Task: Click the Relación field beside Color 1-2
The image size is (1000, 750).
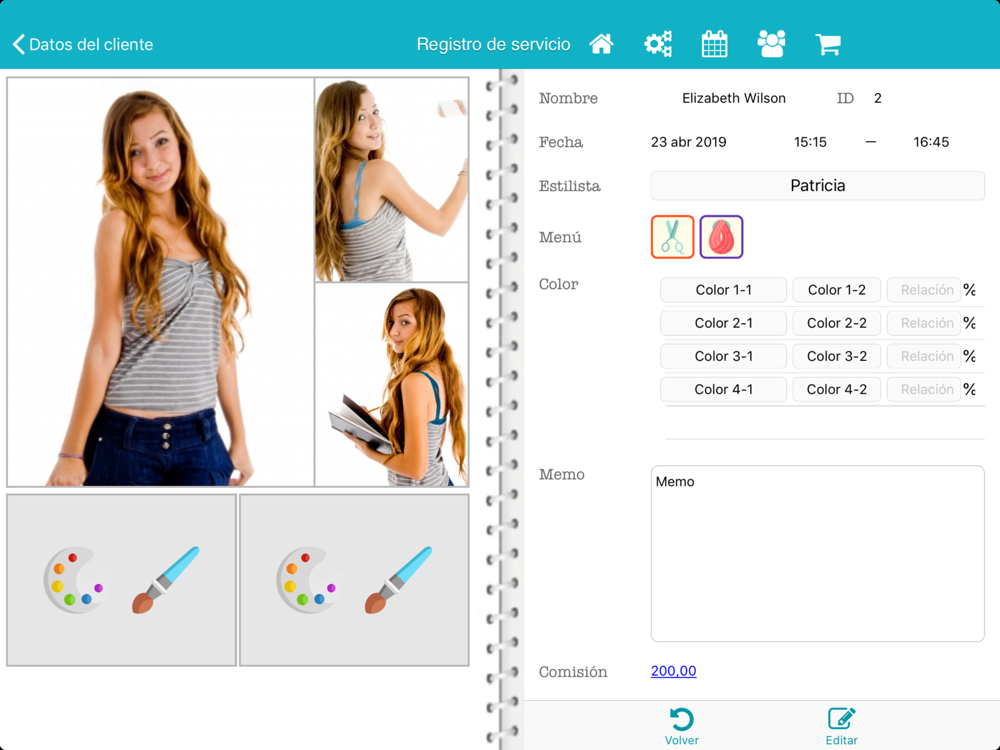Action: point(924,290)
